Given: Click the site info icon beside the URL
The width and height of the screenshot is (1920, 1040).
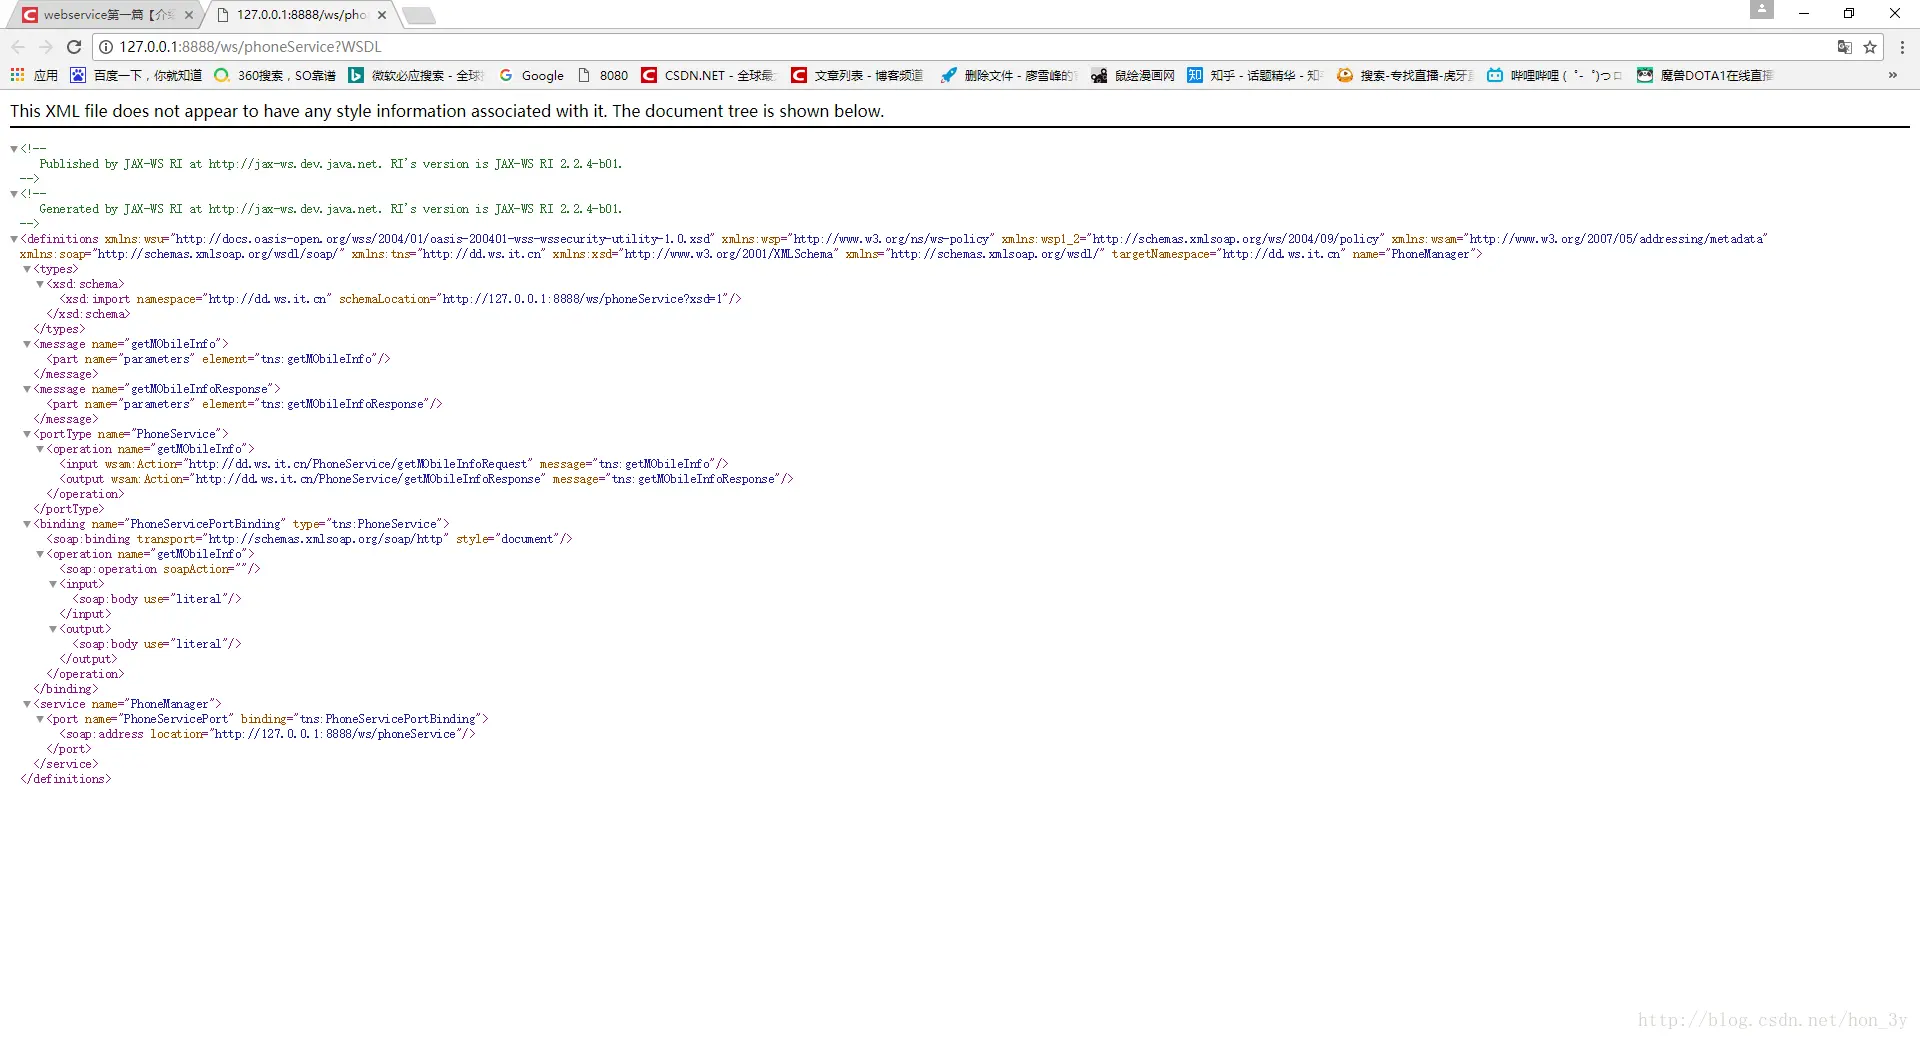Looking at the screenshot, I should (x=106, y=47).
